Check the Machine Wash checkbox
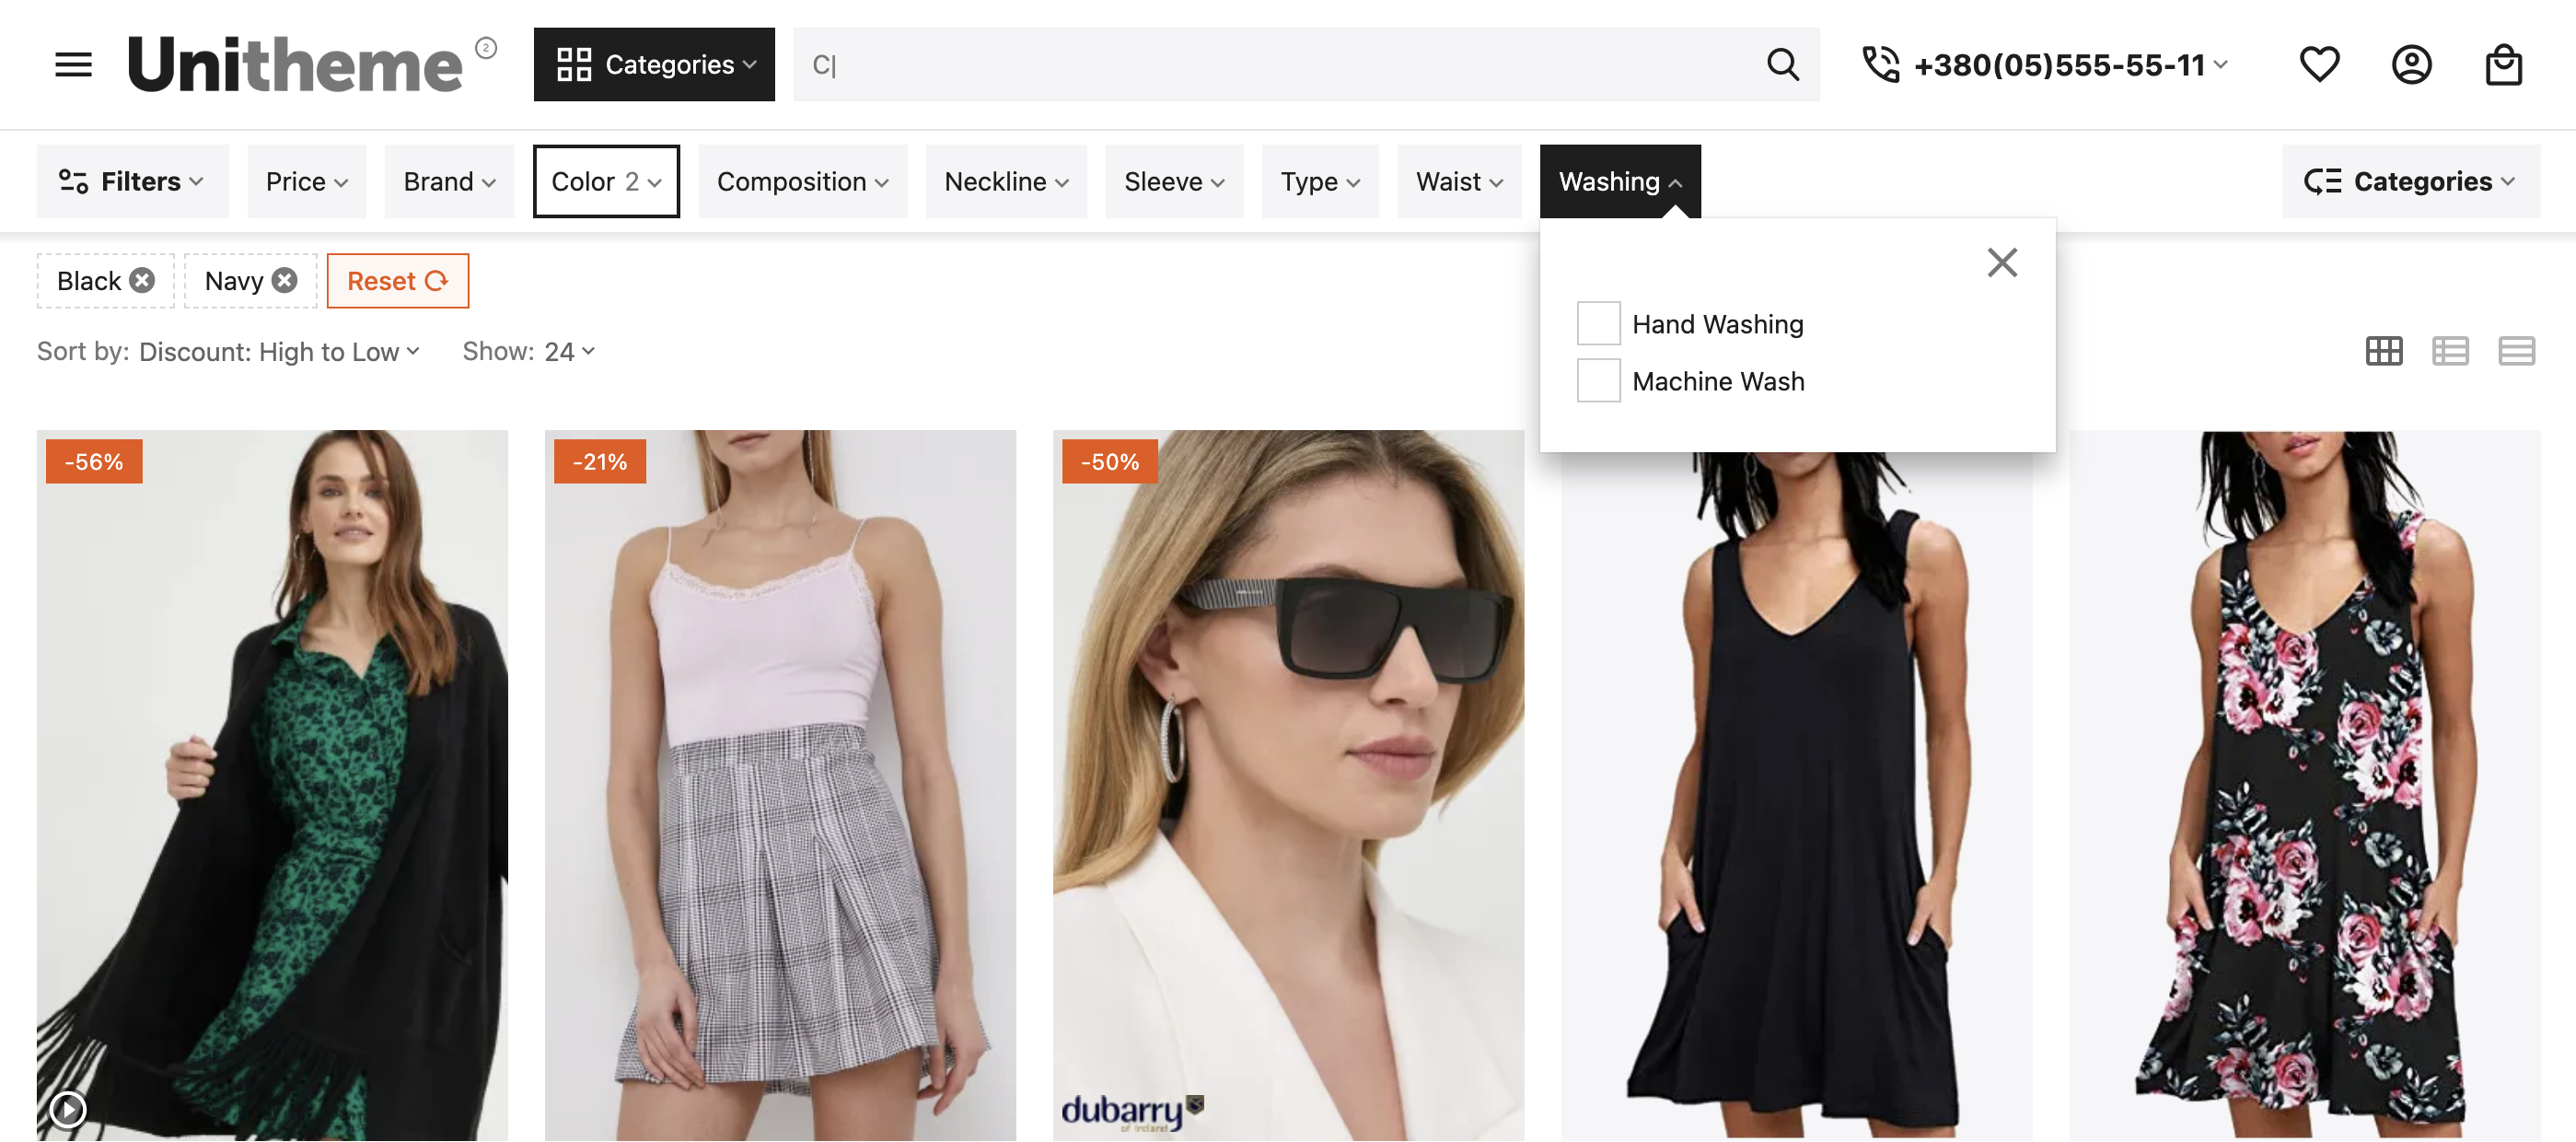Image resolution: width=2576 pixels, height=1142 pixels. click(x=1598, y=381)
